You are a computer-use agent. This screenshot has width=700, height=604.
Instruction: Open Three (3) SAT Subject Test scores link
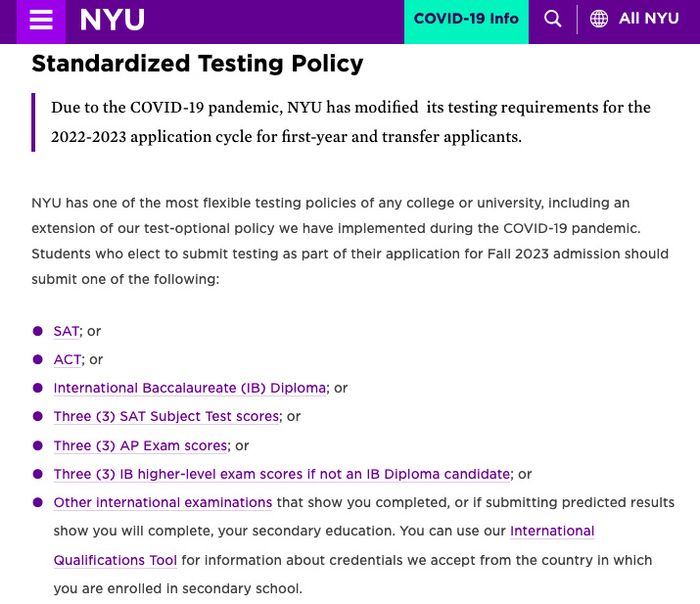coord(167,416)
